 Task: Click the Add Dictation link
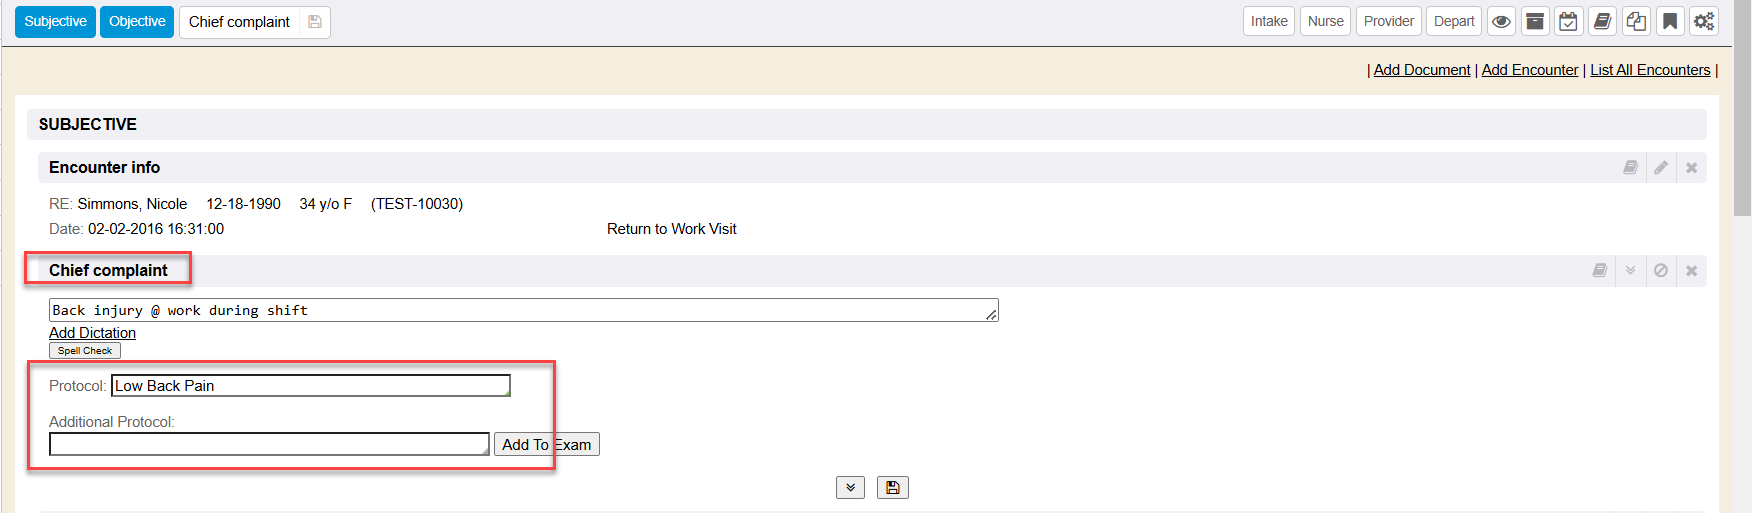(x=92, y=333)
